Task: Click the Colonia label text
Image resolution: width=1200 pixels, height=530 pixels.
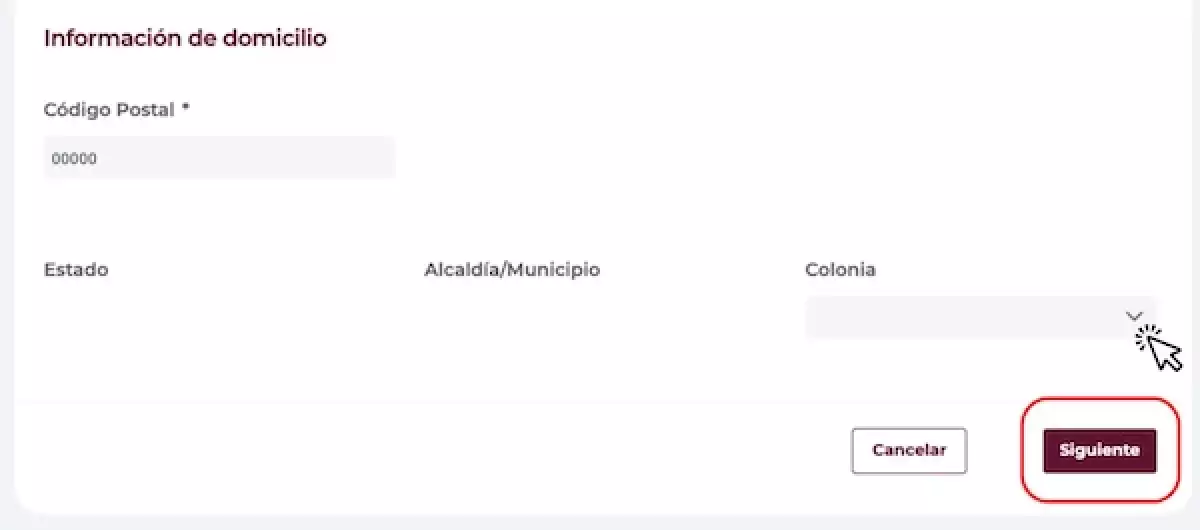Action: [840, 270]
